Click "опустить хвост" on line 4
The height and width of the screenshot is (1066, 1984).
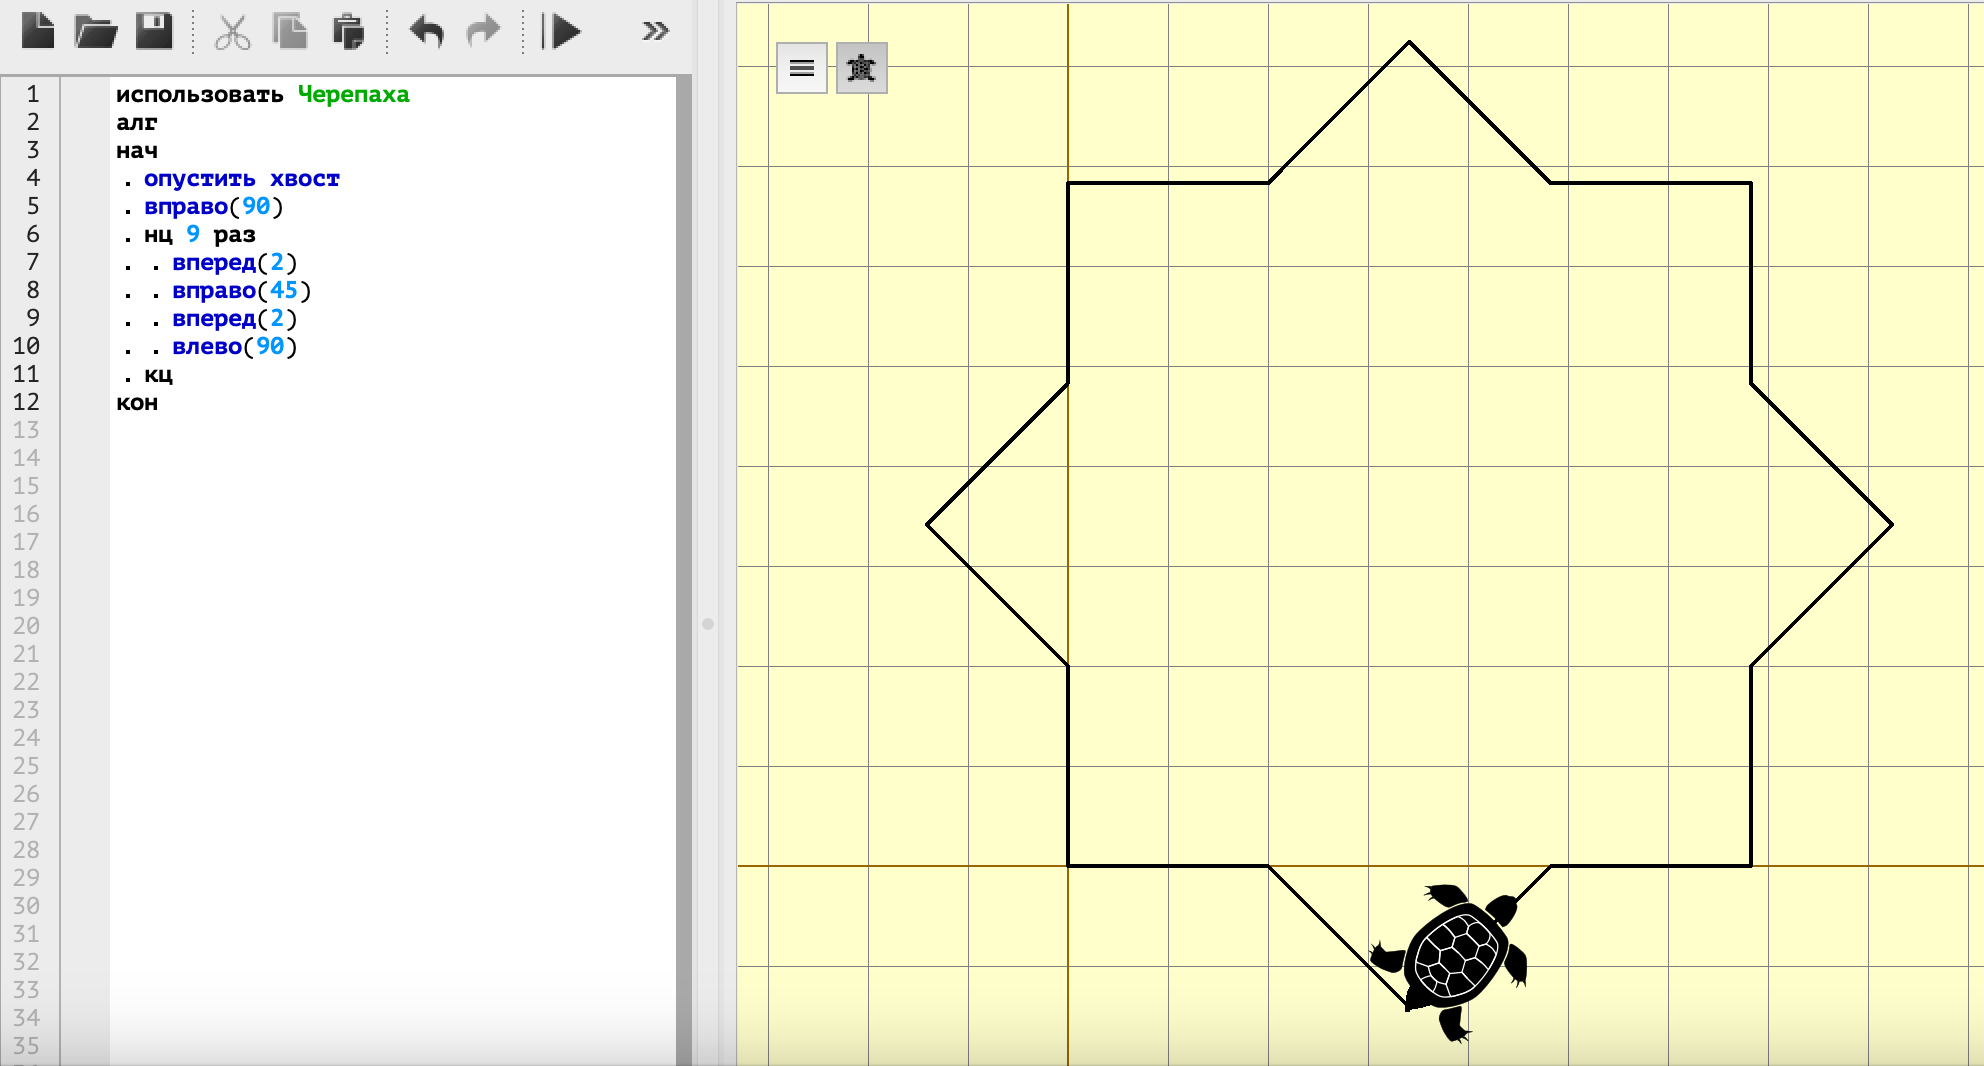tap(242, 178)
